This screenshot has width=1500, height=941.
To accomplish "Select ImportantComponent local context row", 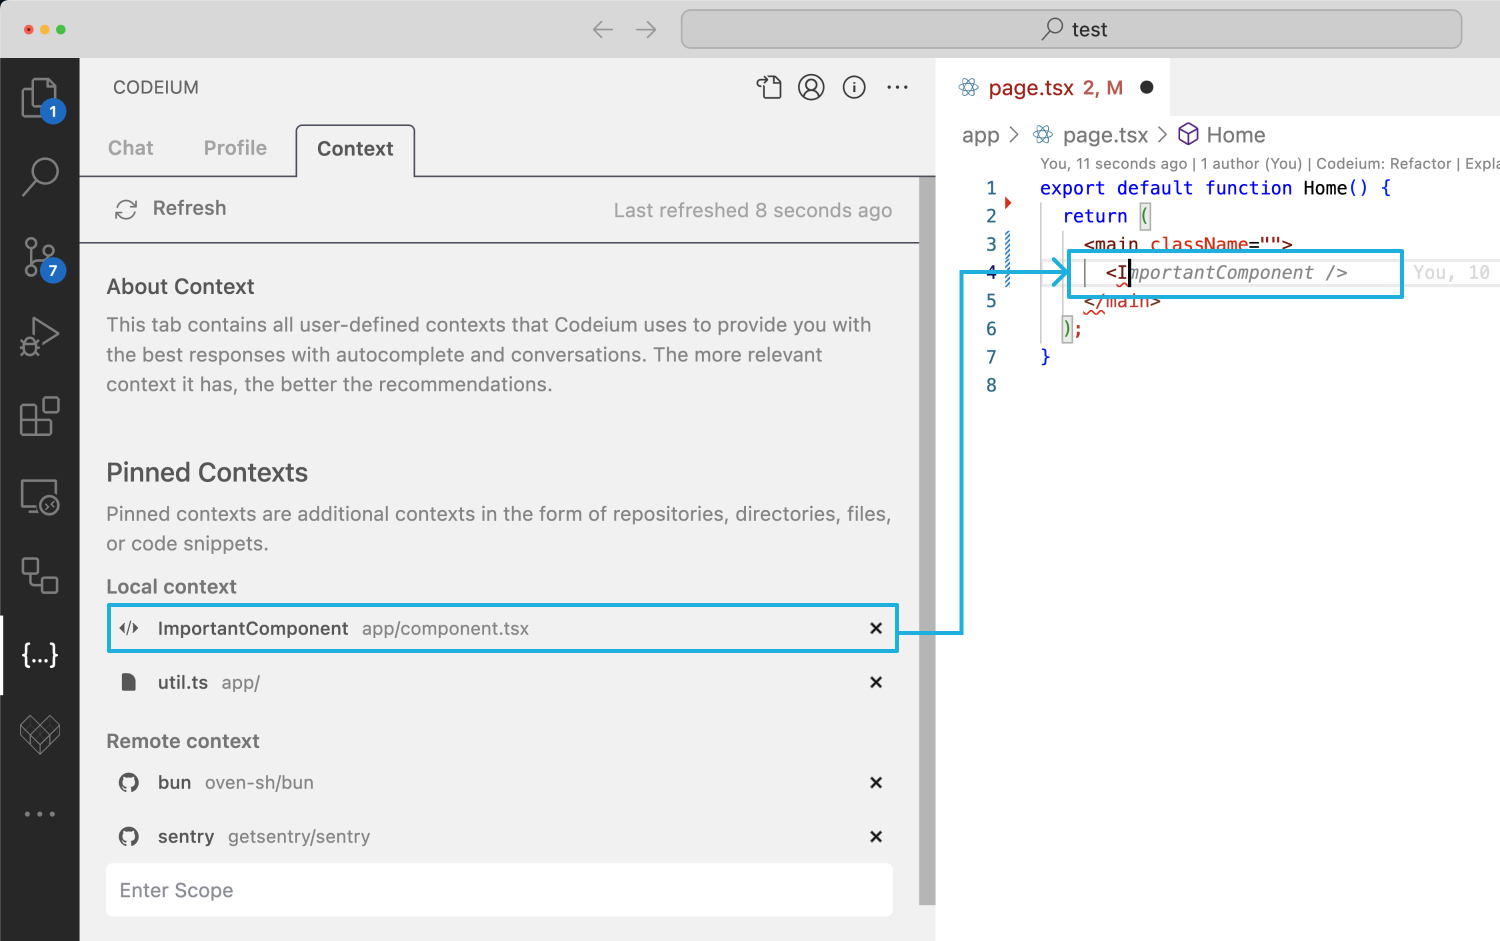I will click(502, 628).
